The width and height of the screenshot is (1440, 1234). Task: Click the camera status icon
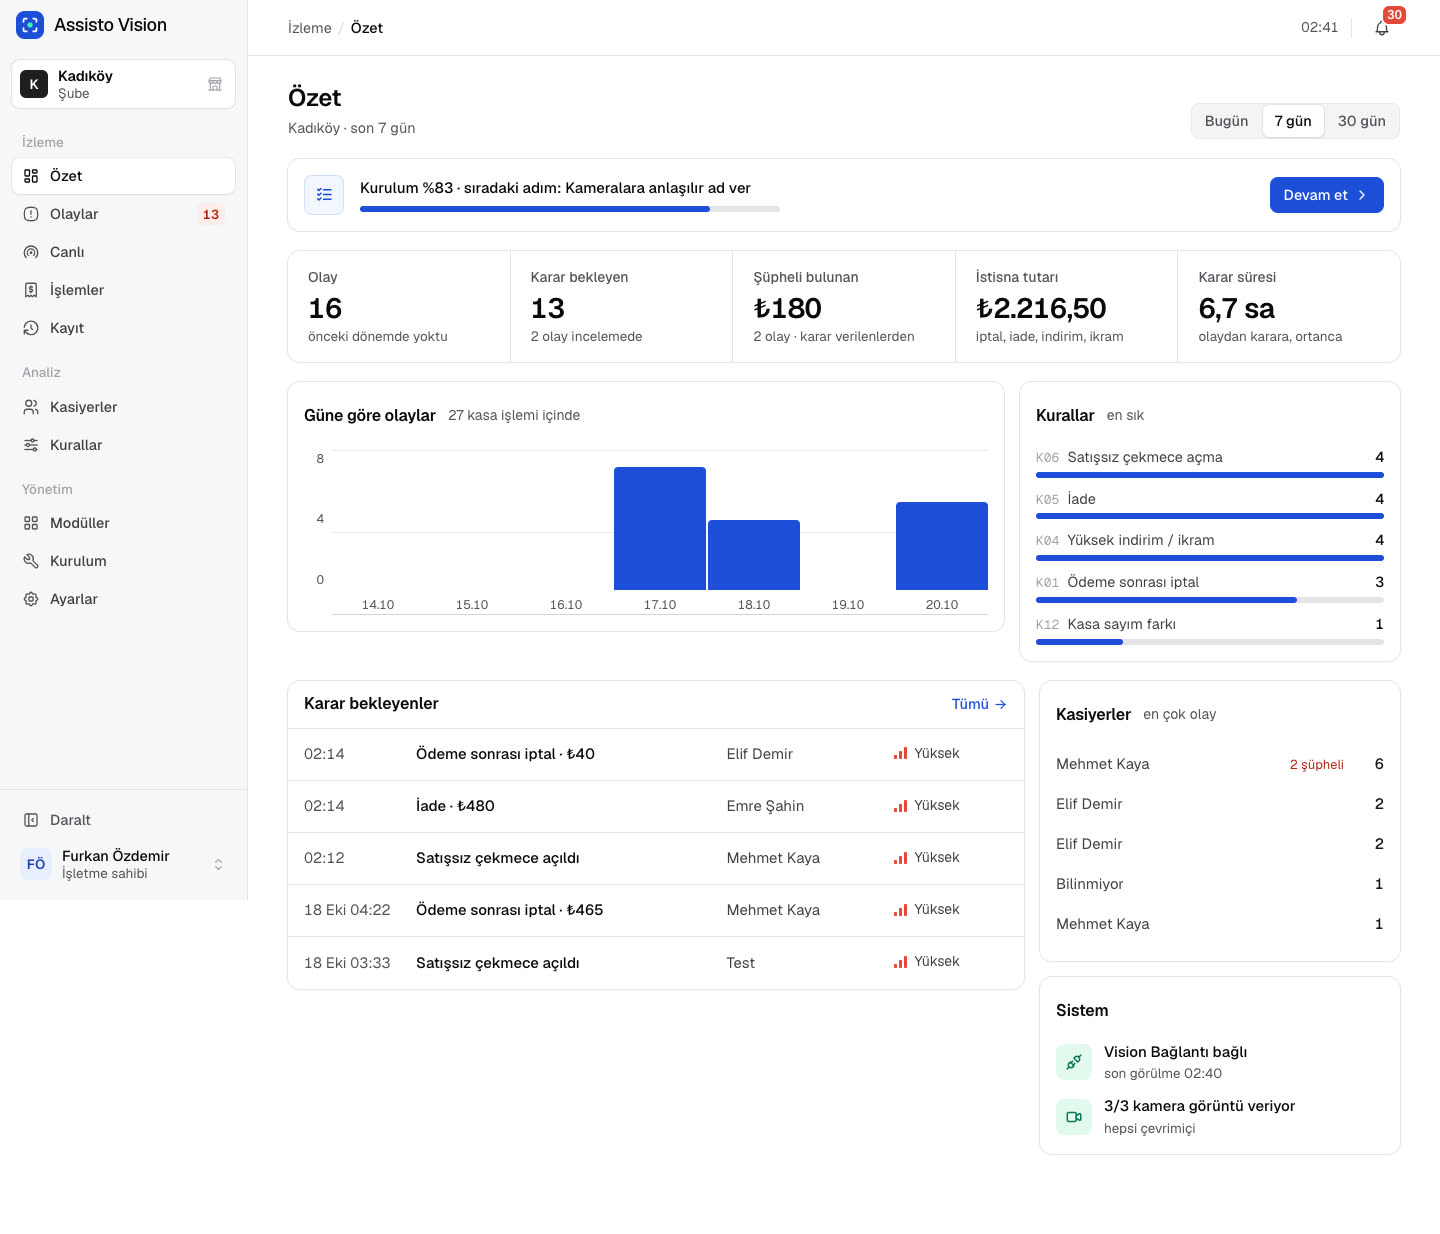pos(1074,1117)
